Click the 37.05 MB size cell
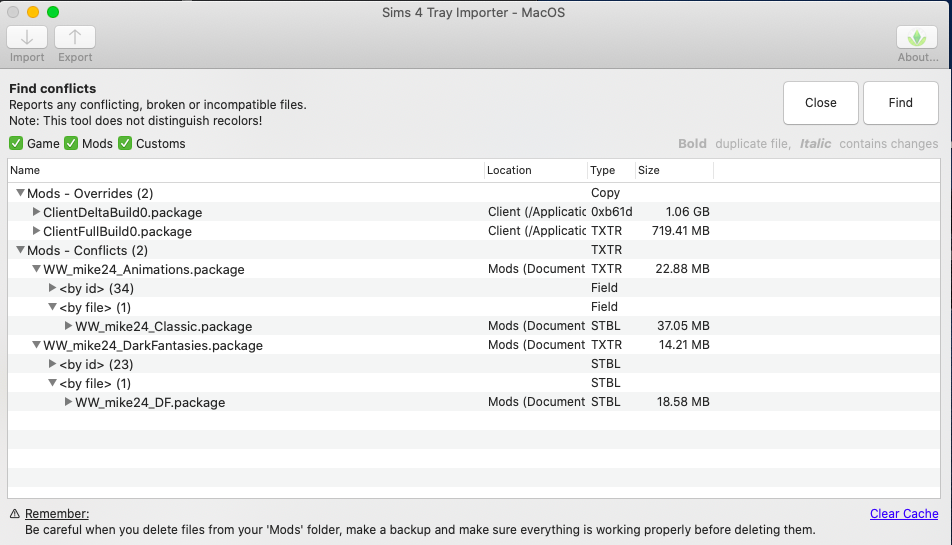The width and height of the screenshot is (952, 545). [x=683, y=326]
